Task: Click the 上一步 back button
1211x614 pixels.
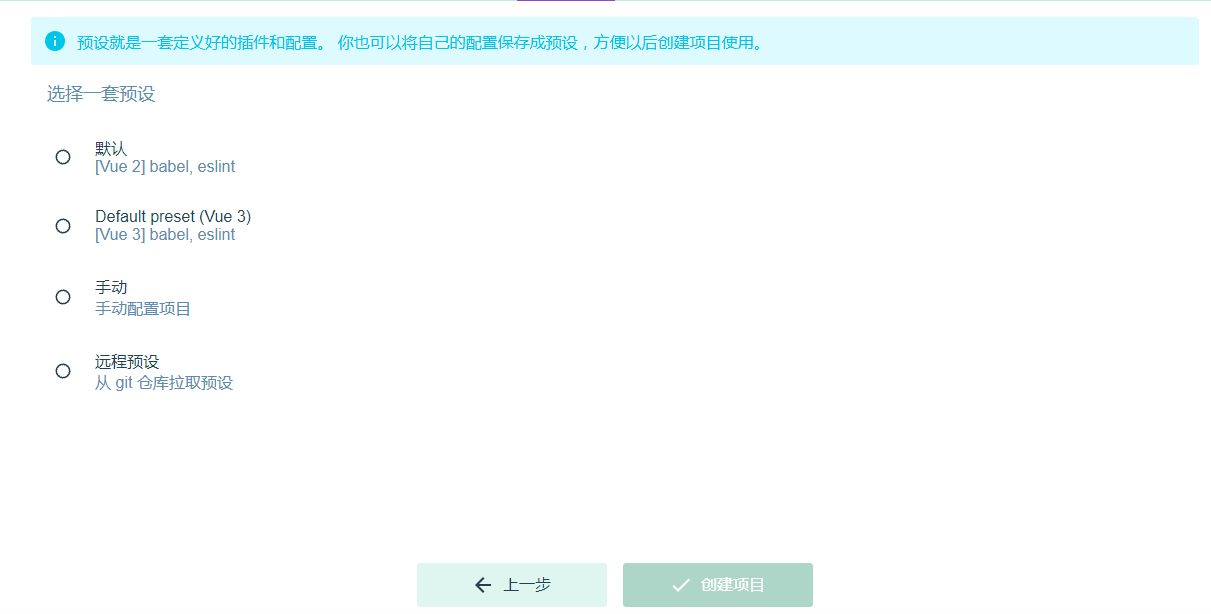Action: pos(512,585)
